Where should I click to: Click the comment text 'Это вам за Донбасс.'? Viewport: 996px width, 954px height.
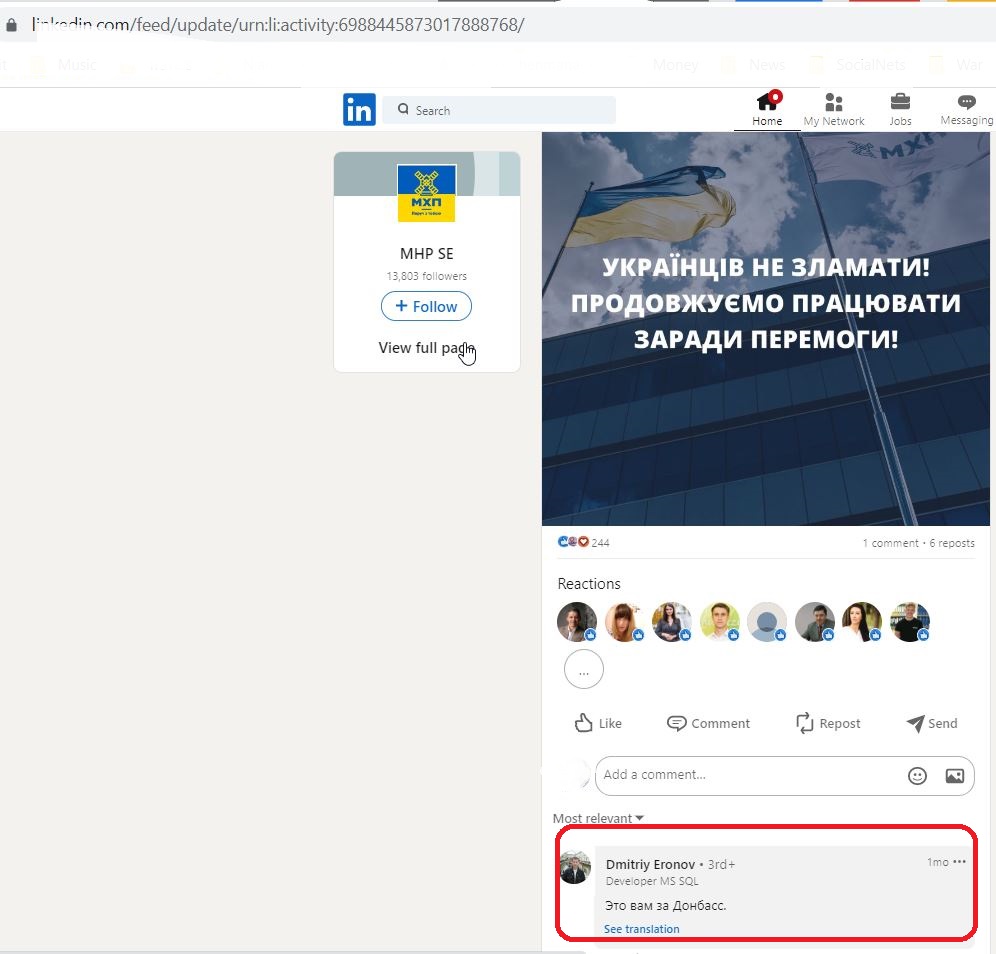665,905
